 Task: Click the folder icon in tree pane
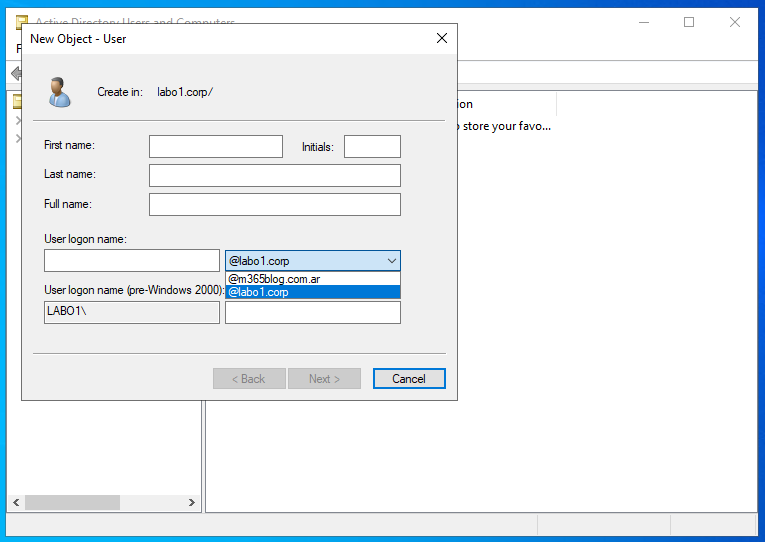coord(17,101)
